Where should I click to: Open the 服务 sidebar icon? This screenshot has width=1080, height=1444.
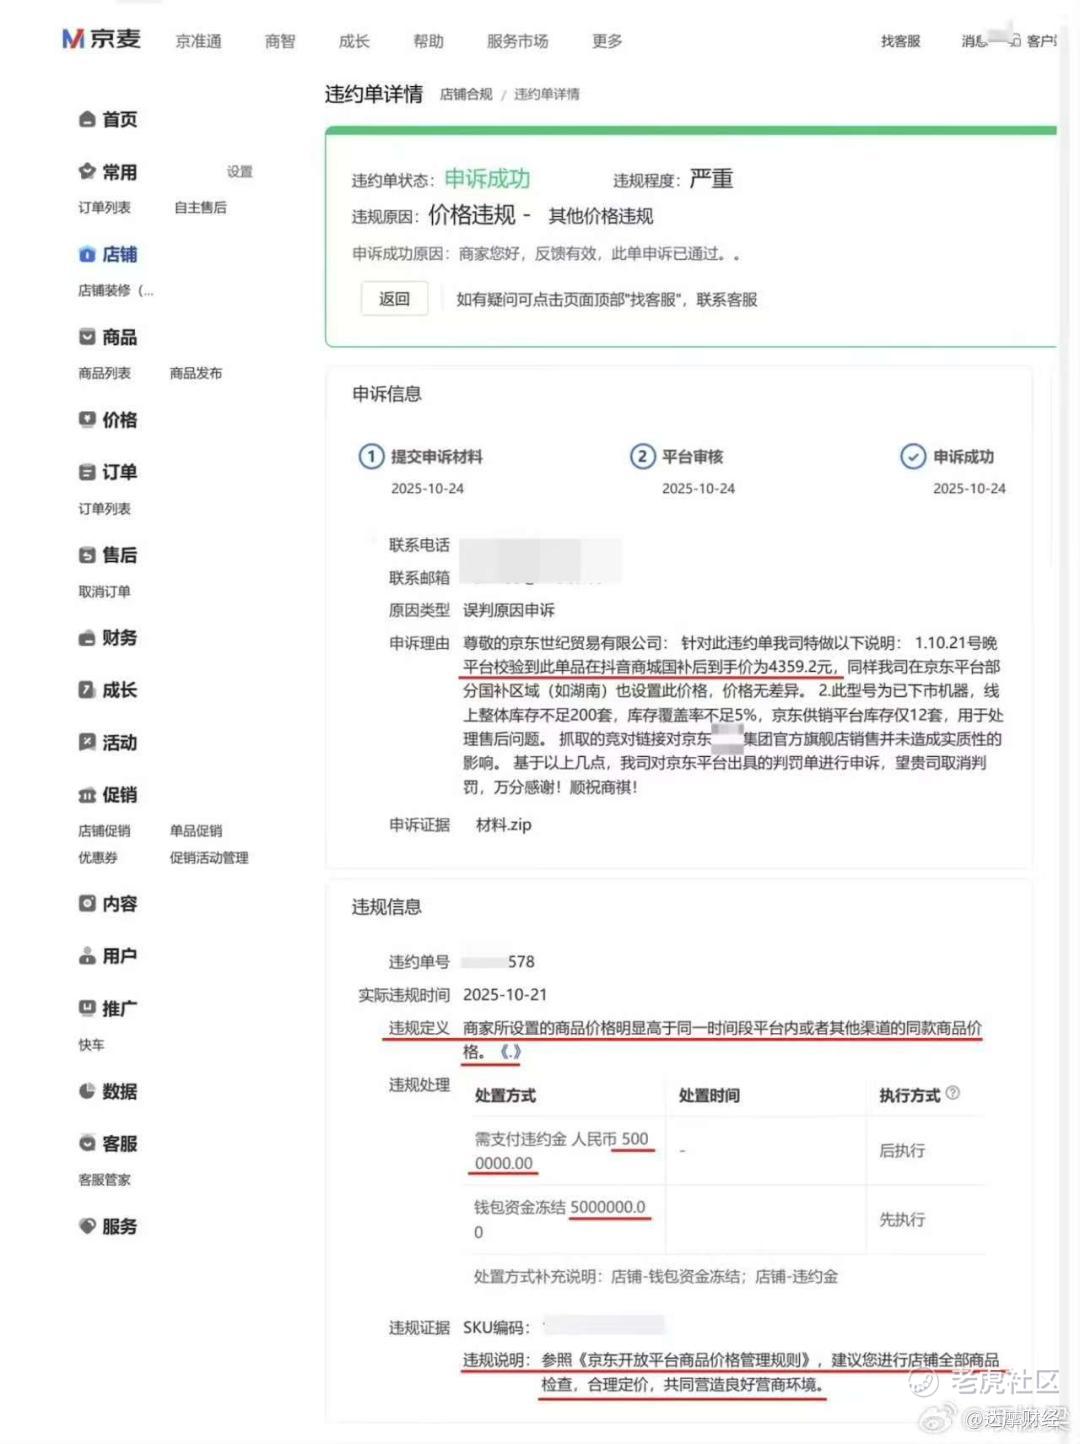click(x=87, y=1226)
